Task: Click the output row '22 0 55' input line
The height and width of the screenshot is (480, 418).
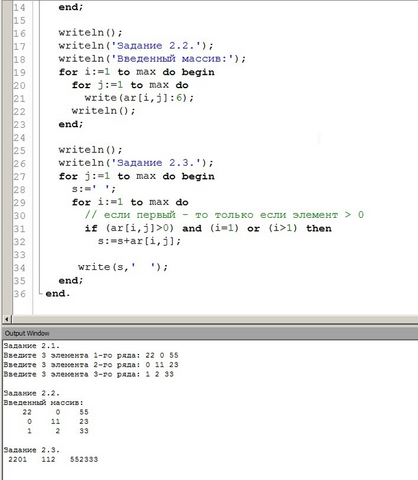Action: tap(91, 355)
